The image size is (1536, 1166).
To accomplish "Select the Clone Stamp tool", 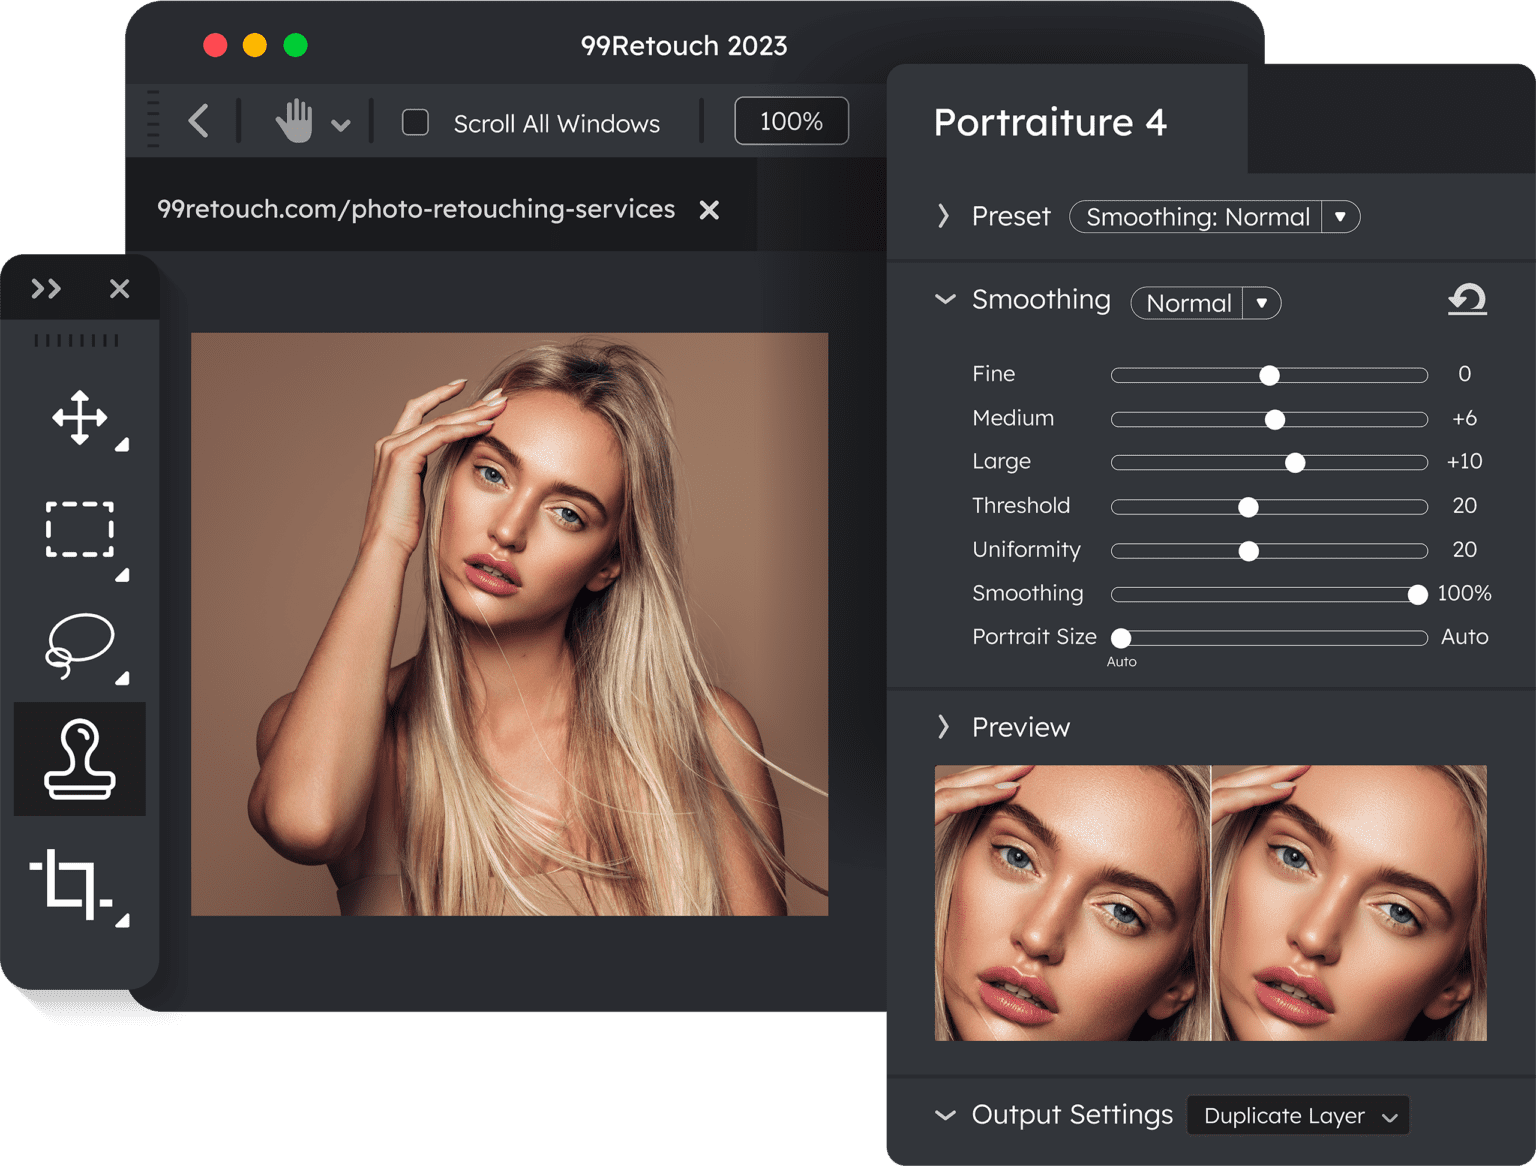I will pos(80,759).
